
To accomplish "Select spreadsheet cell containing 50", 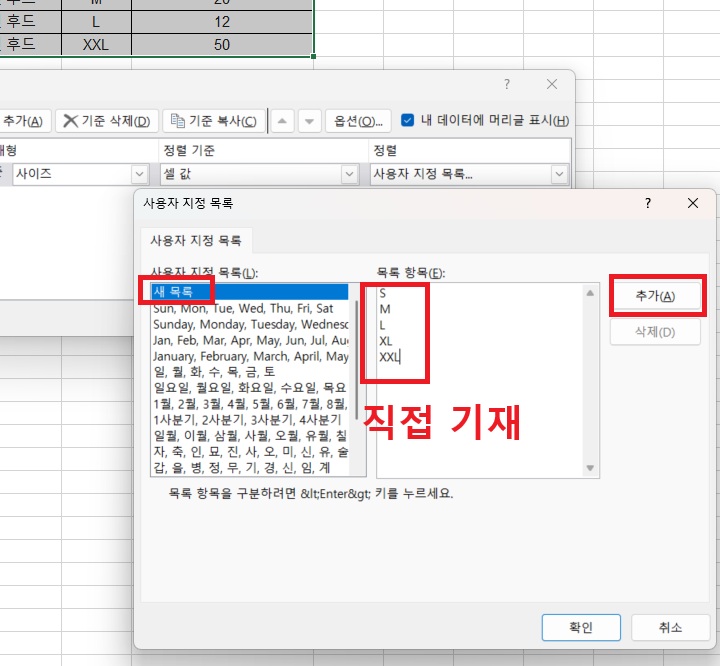I will [x=222, y=45].
